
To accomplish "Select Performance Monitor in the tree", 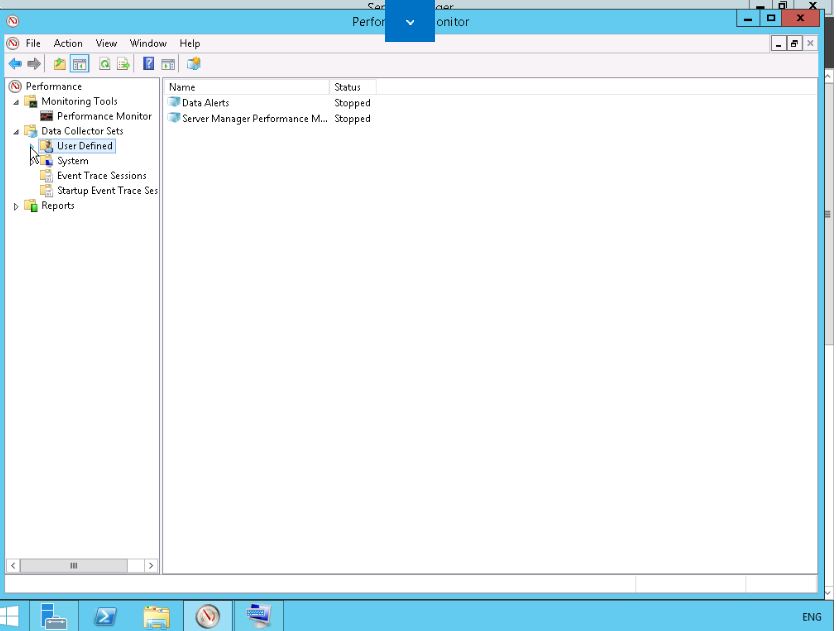I will [x=104, y=116].
